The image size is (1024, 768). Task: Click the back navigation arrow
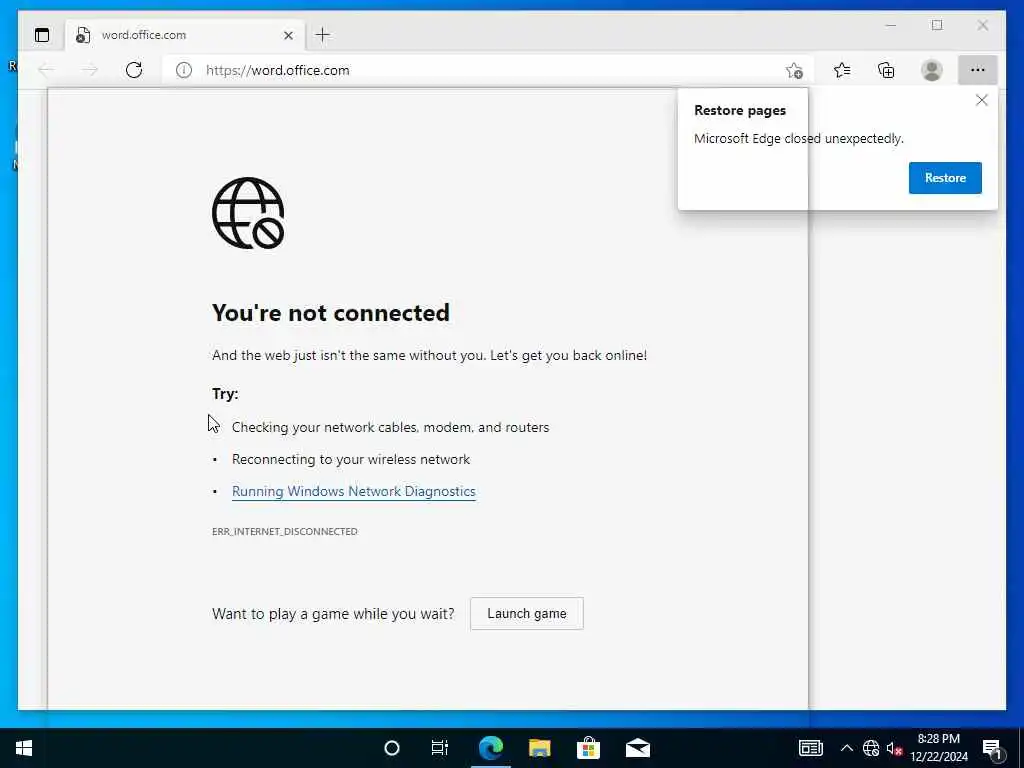click(x=46, y=70)
